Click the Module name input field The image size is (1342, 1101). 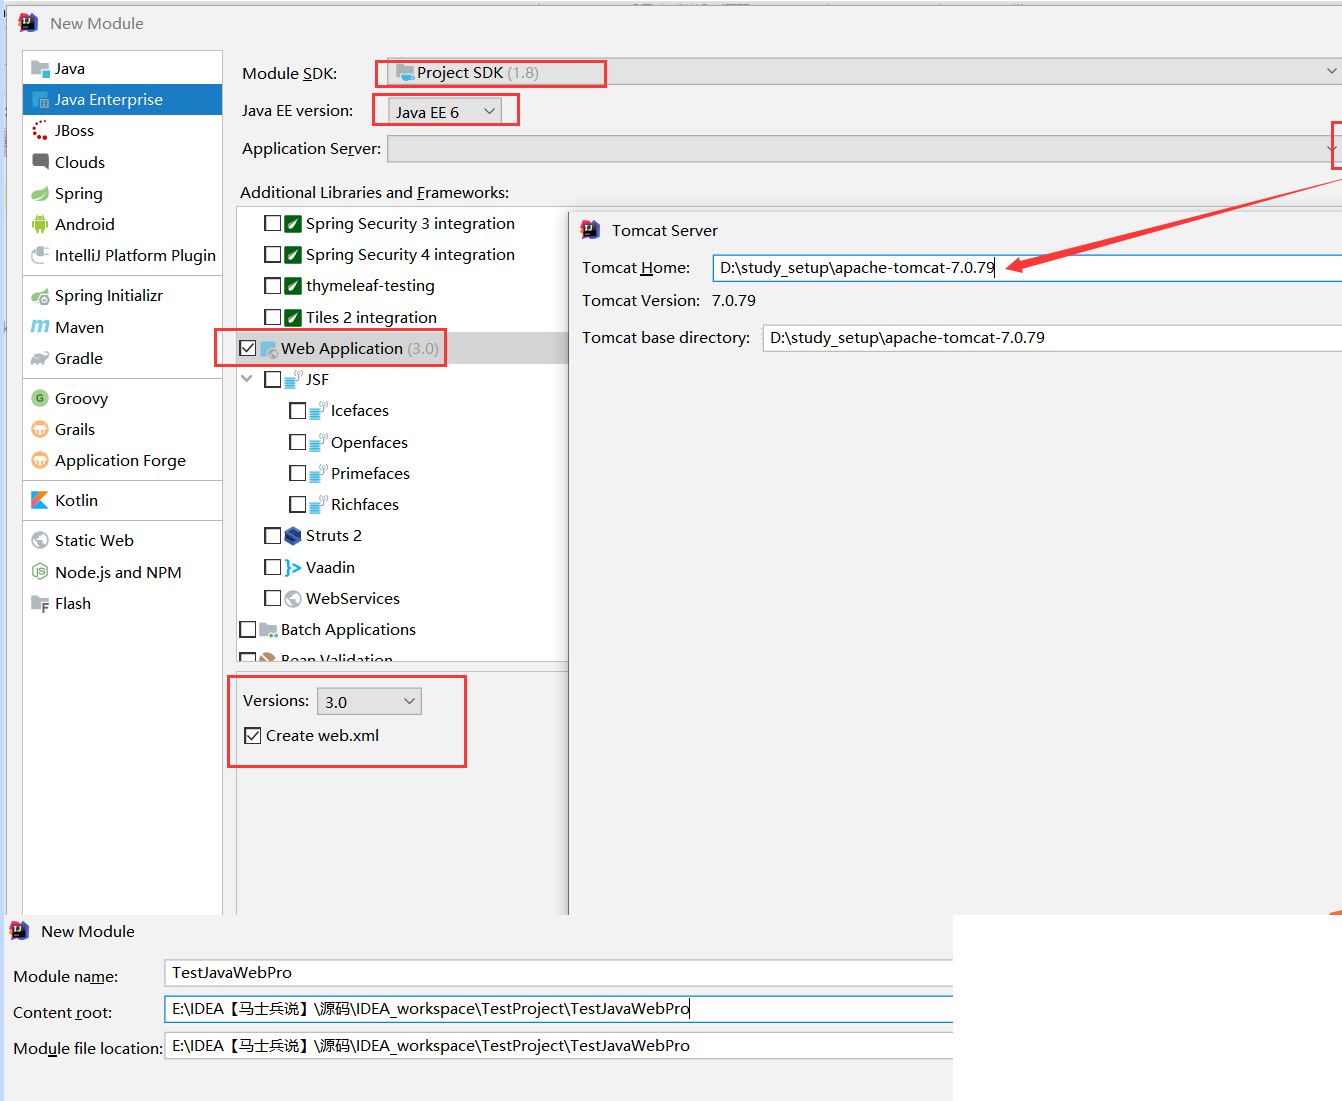(x=558, y=973)
